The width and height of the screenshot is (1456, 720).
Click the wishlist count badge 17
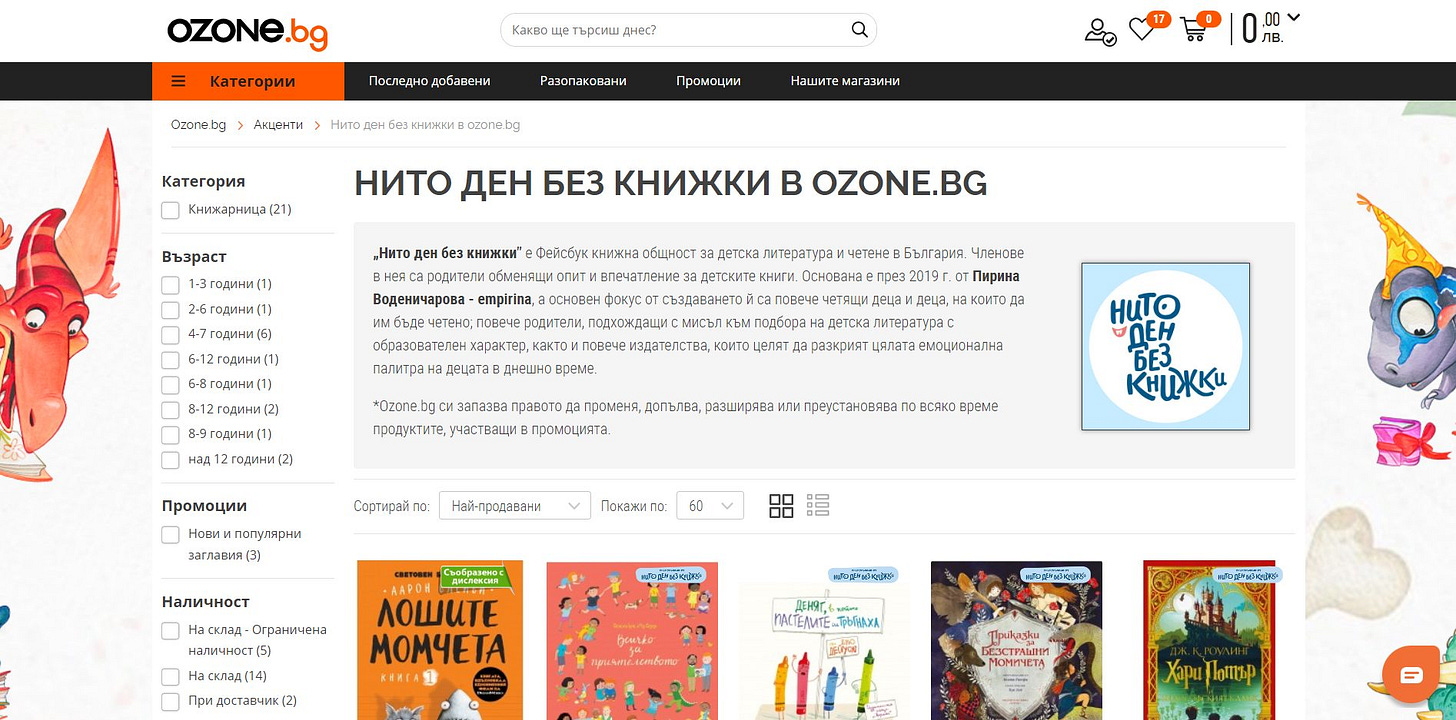pos(1159,19)
